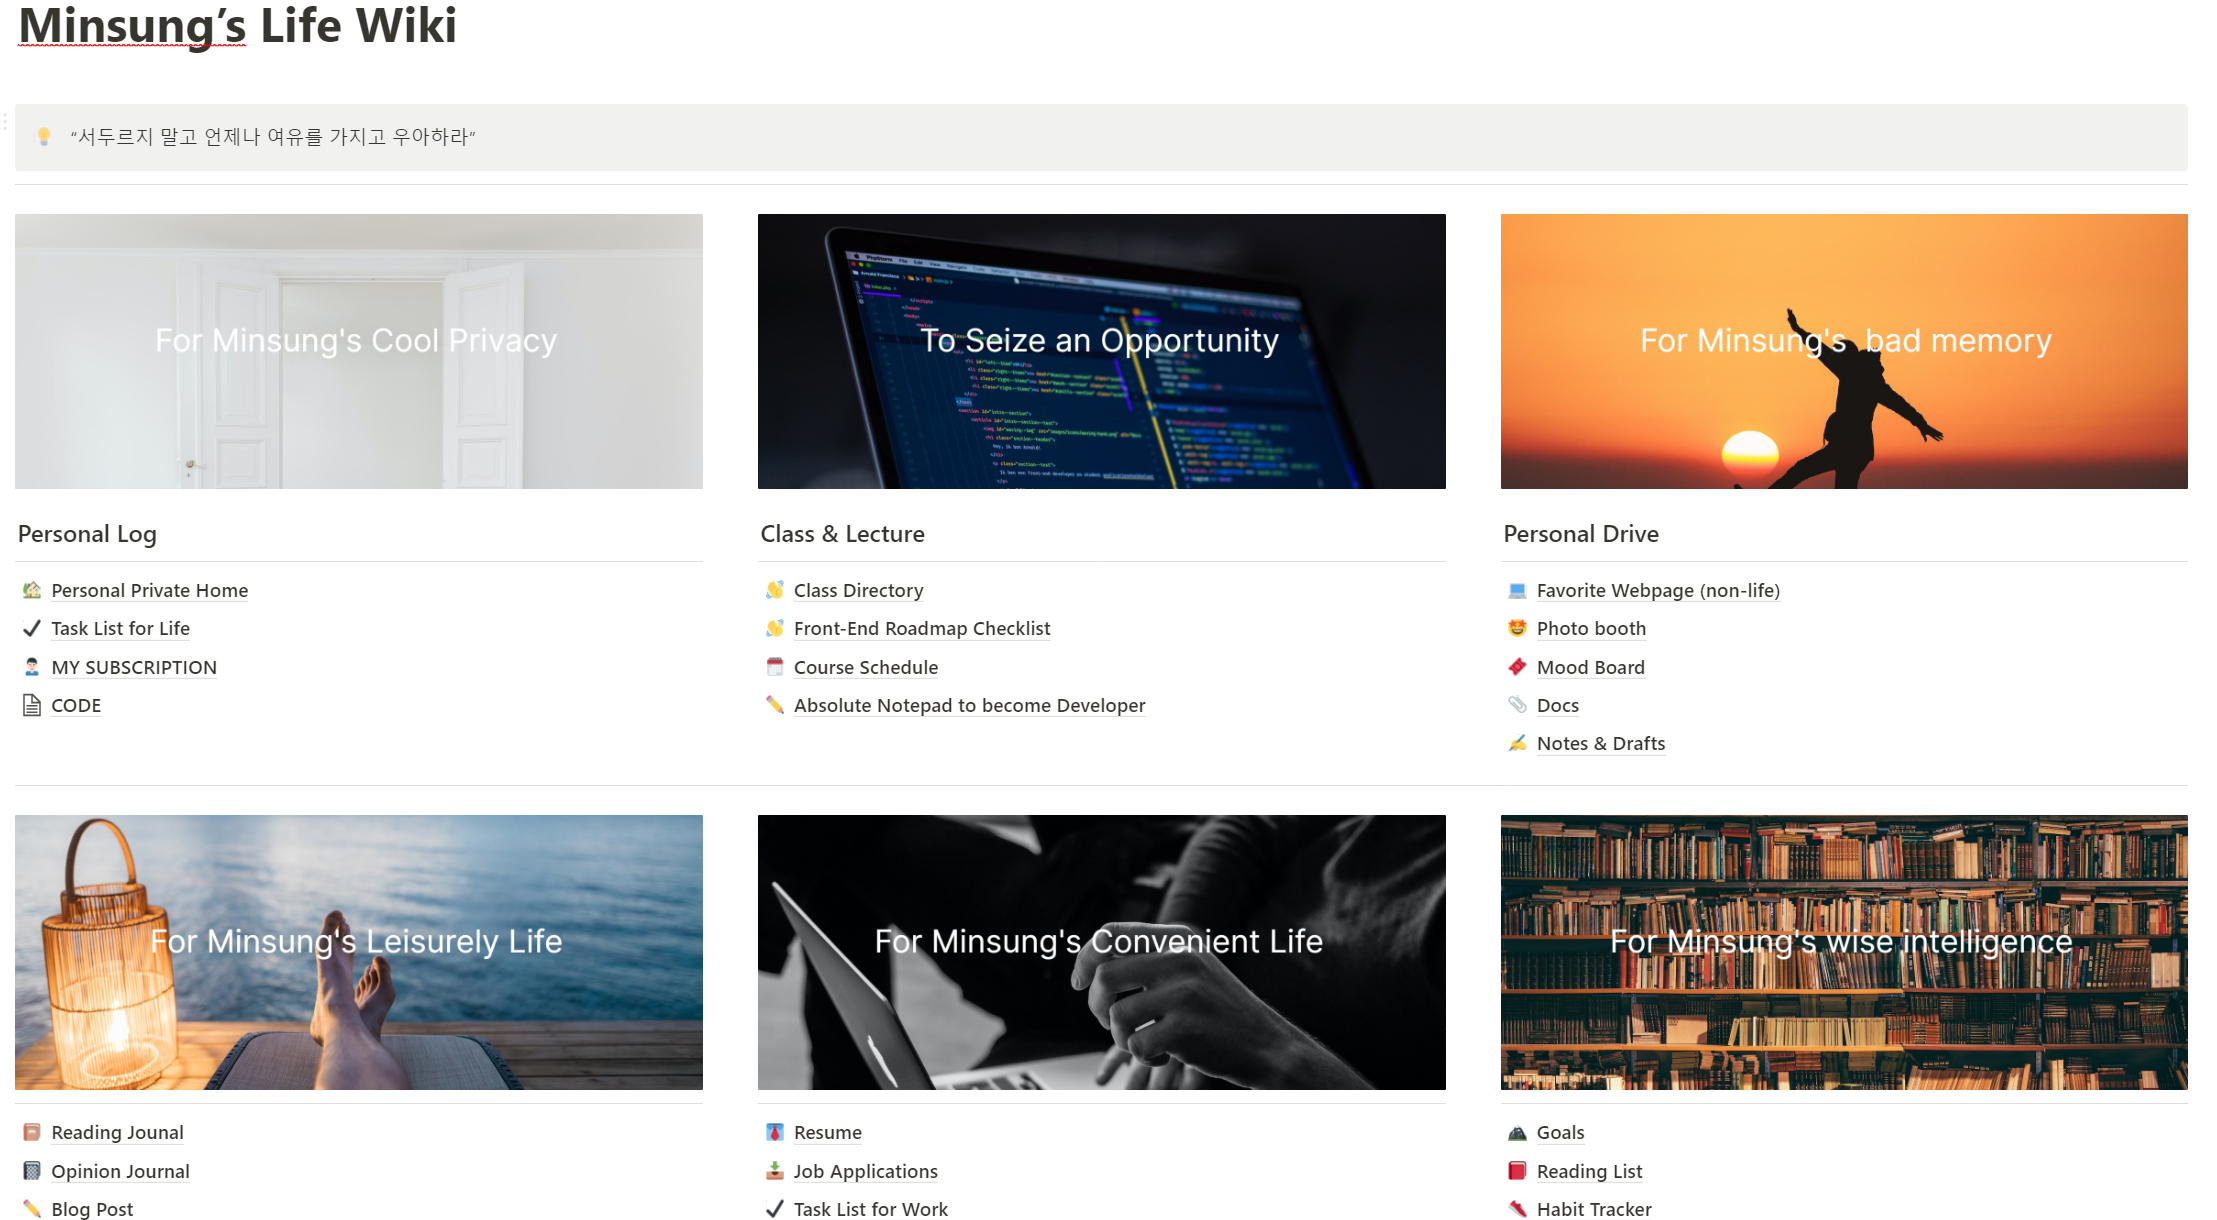This screenshot has width=2217, height=1220.
Task: Click the document icon beside CODE
Action: tap(32, 705)
